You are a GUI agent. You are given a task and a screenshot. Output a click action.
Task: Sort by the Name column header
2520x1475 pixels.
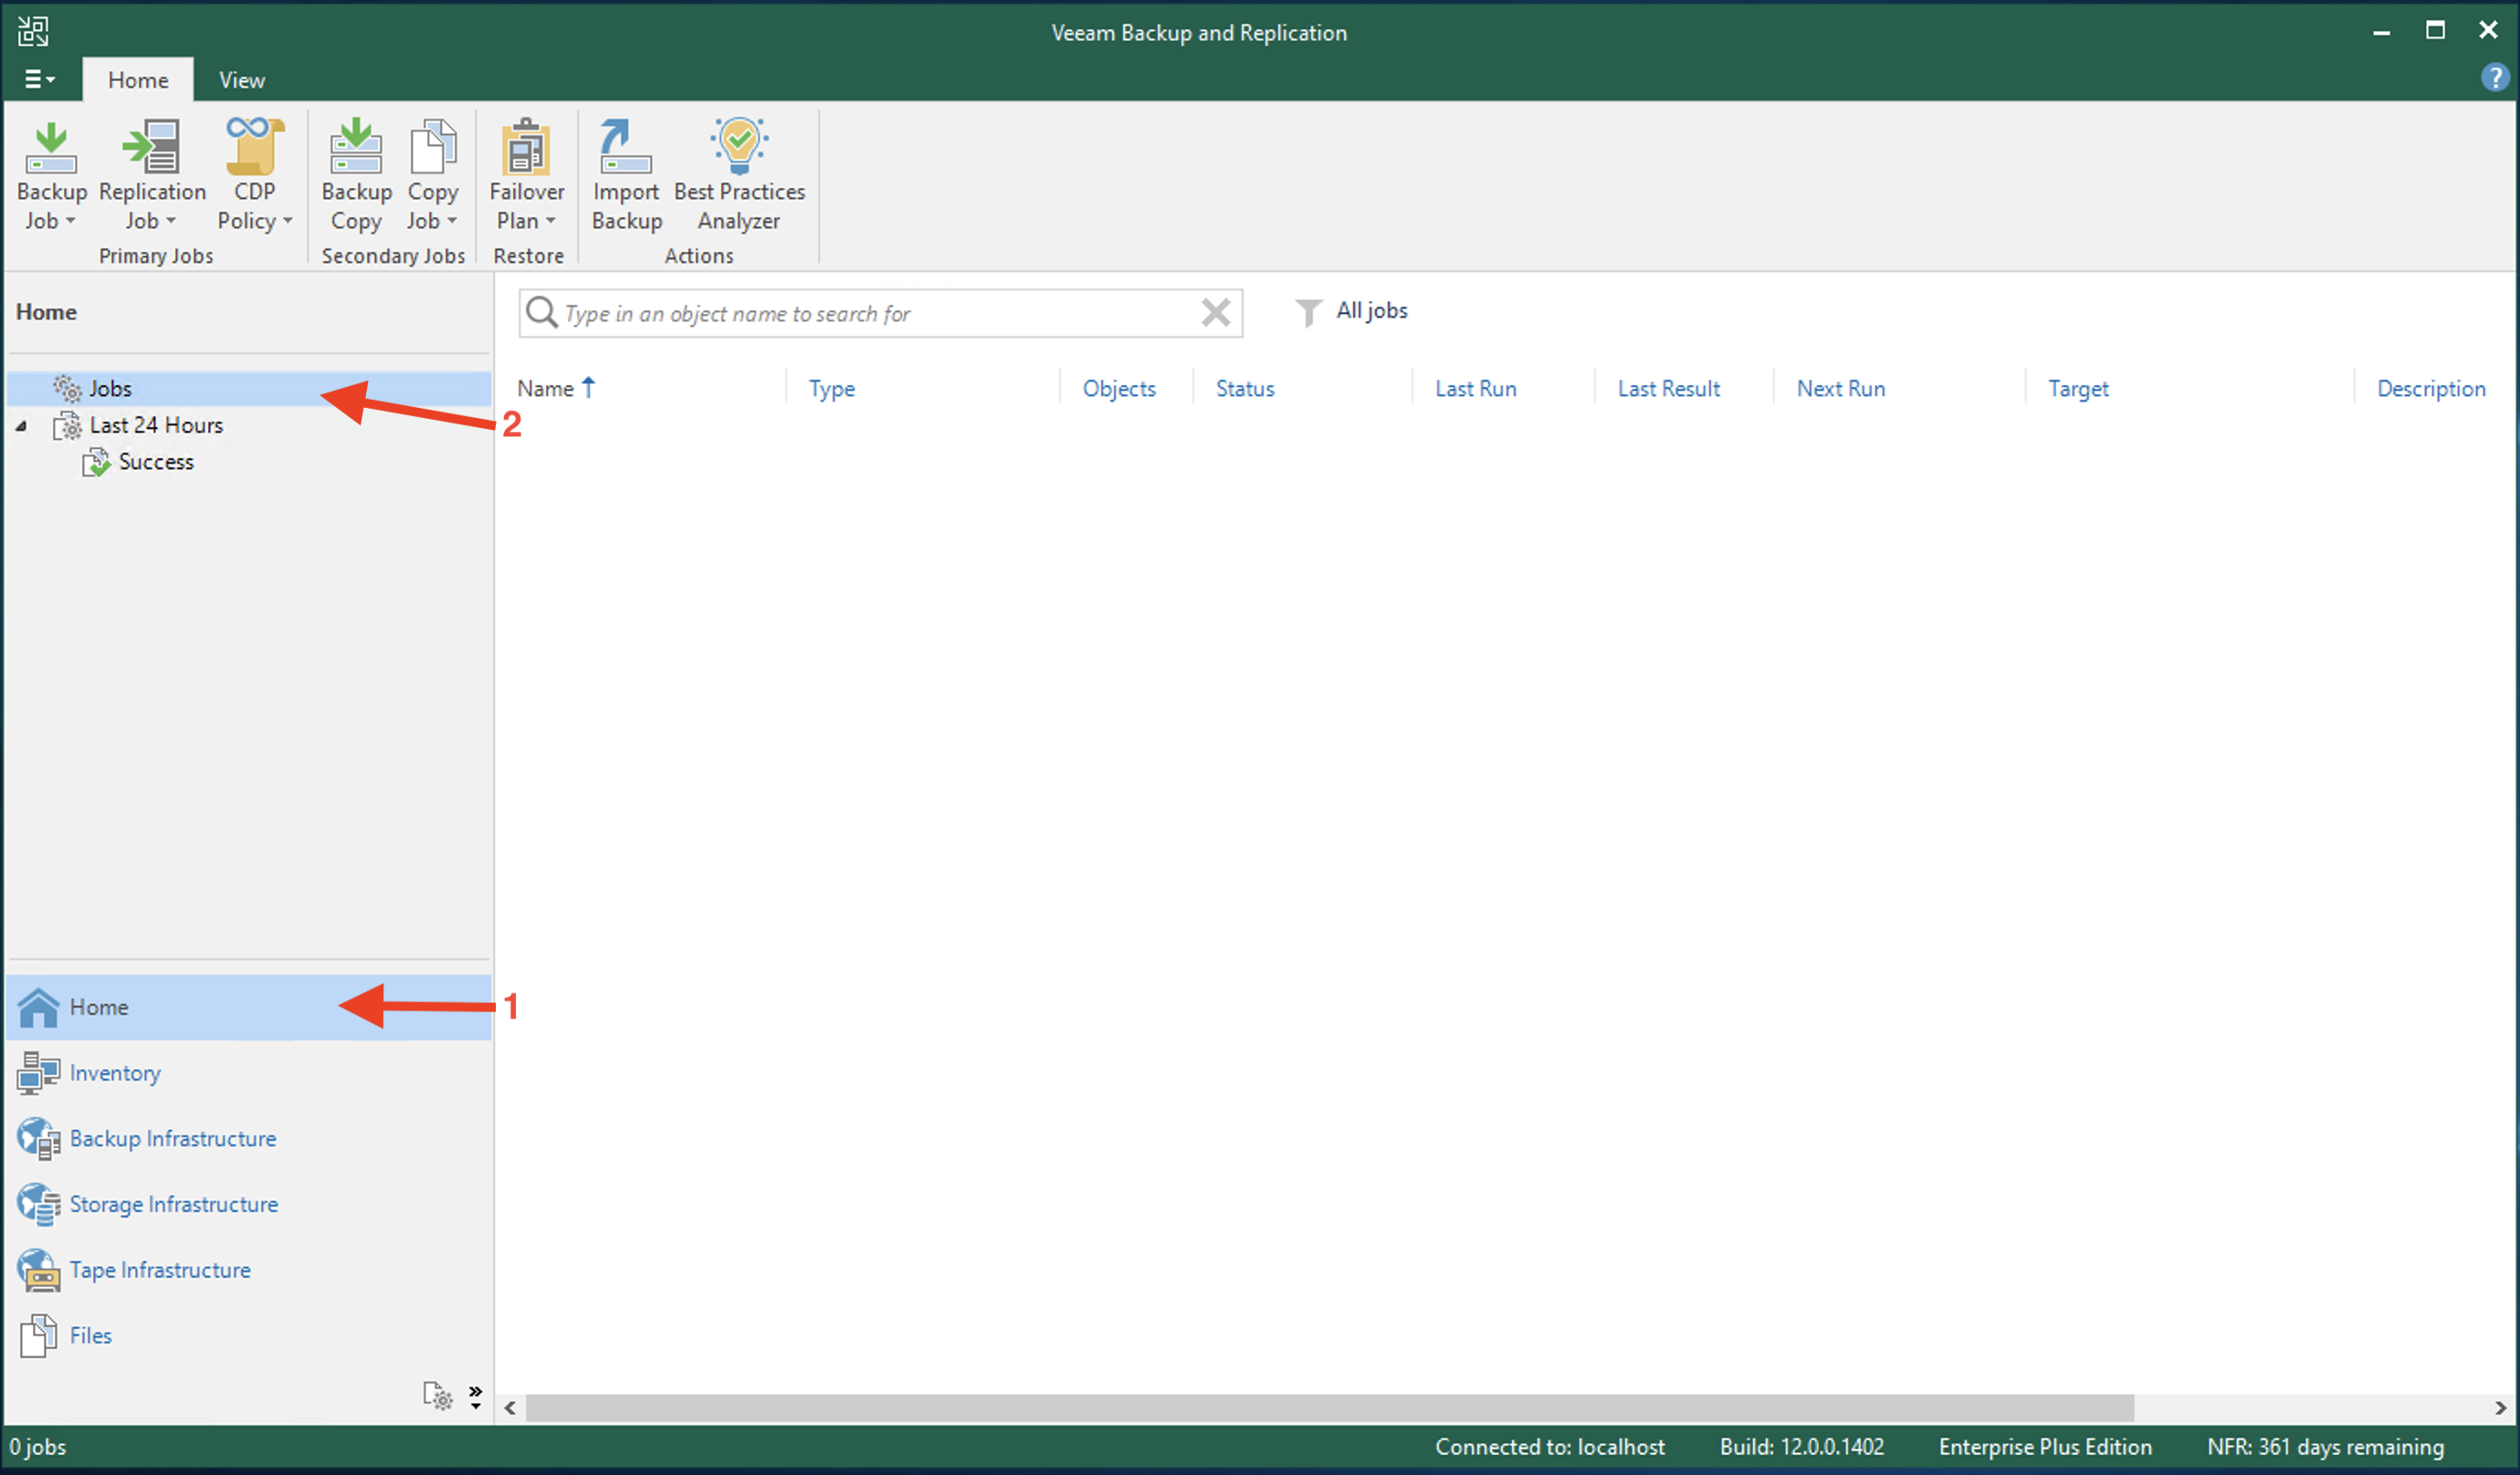click(x=546, y=388)
